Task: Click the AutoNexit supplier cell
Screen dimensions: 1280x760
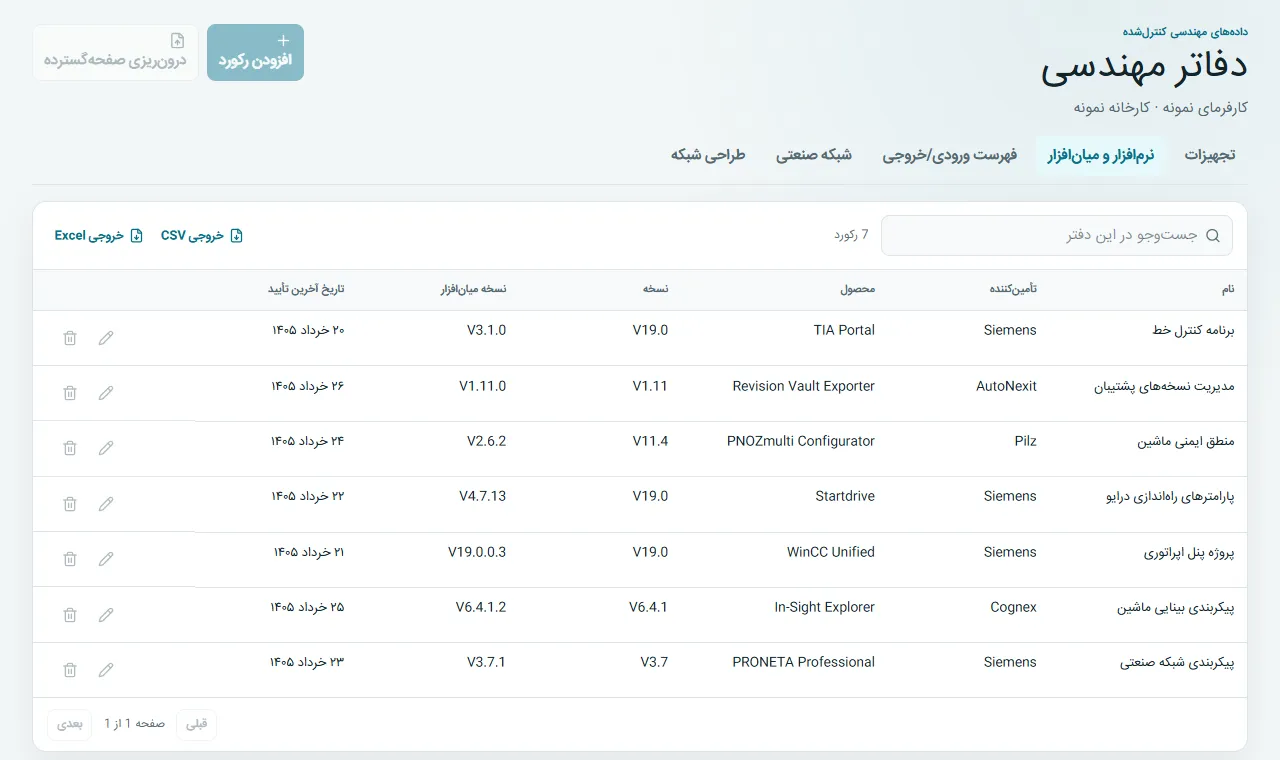Action: pyautogui.click(x=1006, y=386)
